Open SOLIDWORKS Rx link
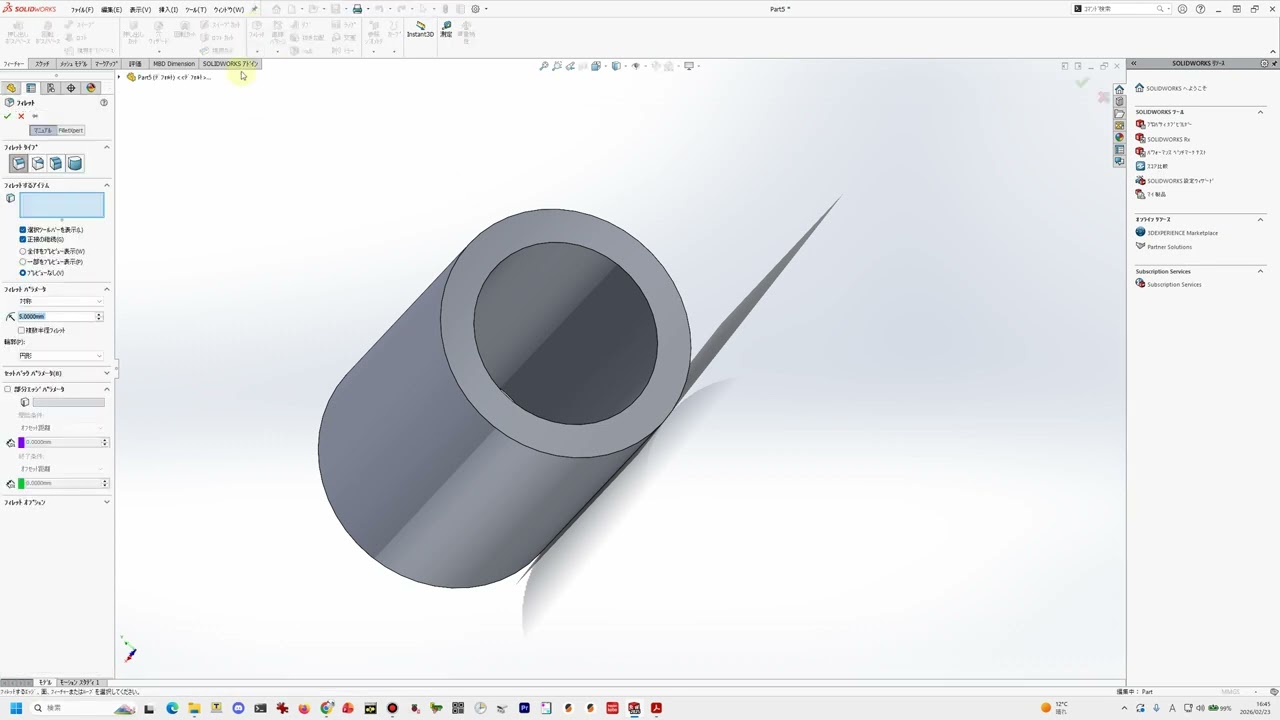Viewport: 1280px width, 720px height. [x=1168, y=139]
